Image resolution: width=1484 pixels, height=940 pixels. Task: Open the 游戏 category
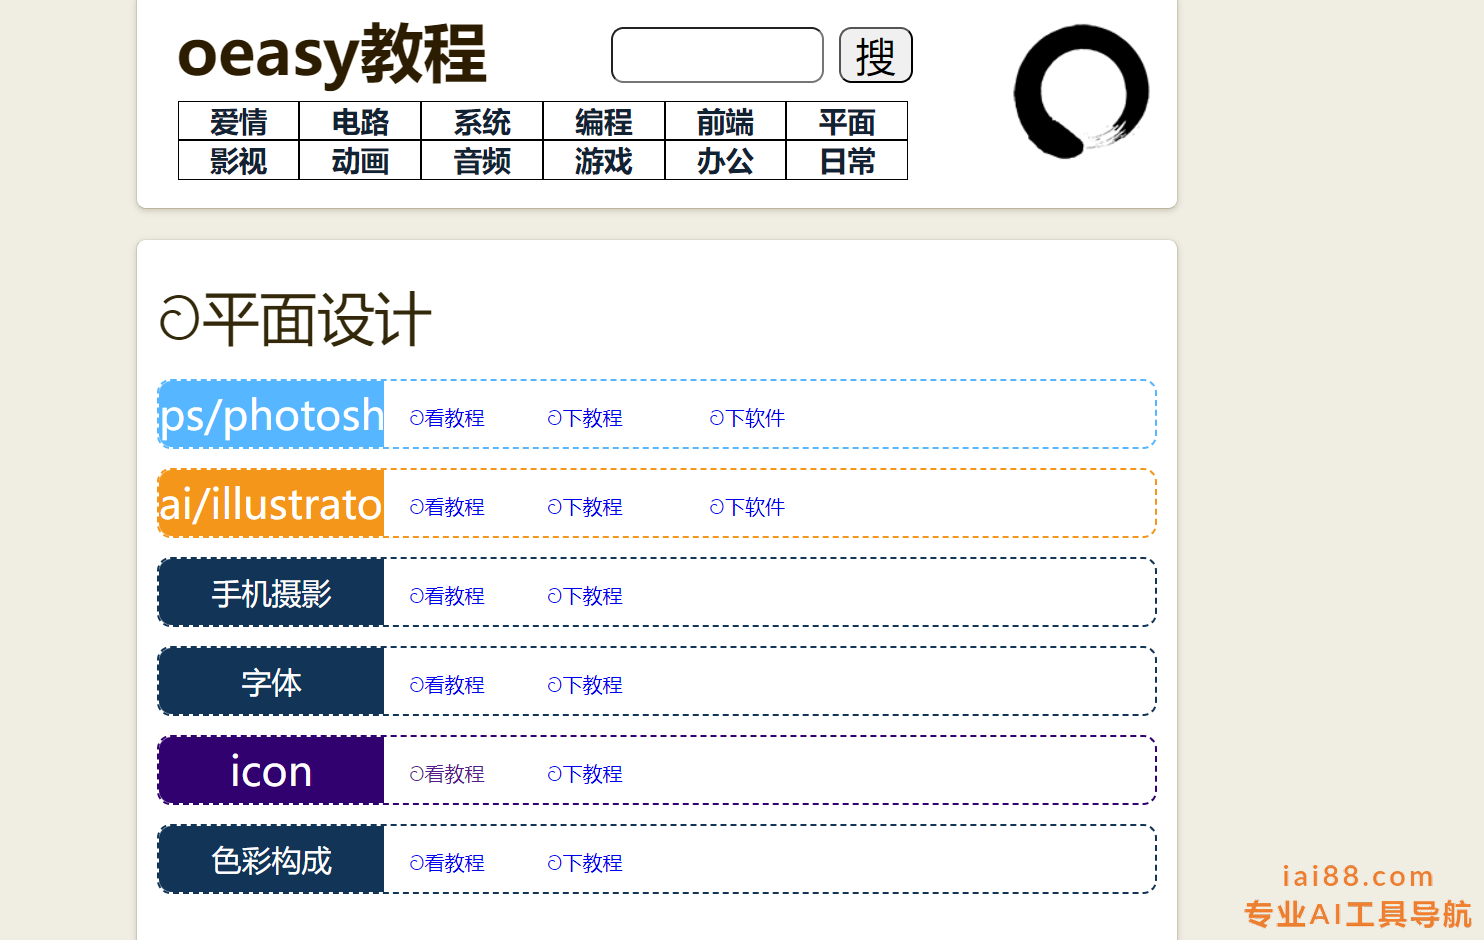coord(604,161)
